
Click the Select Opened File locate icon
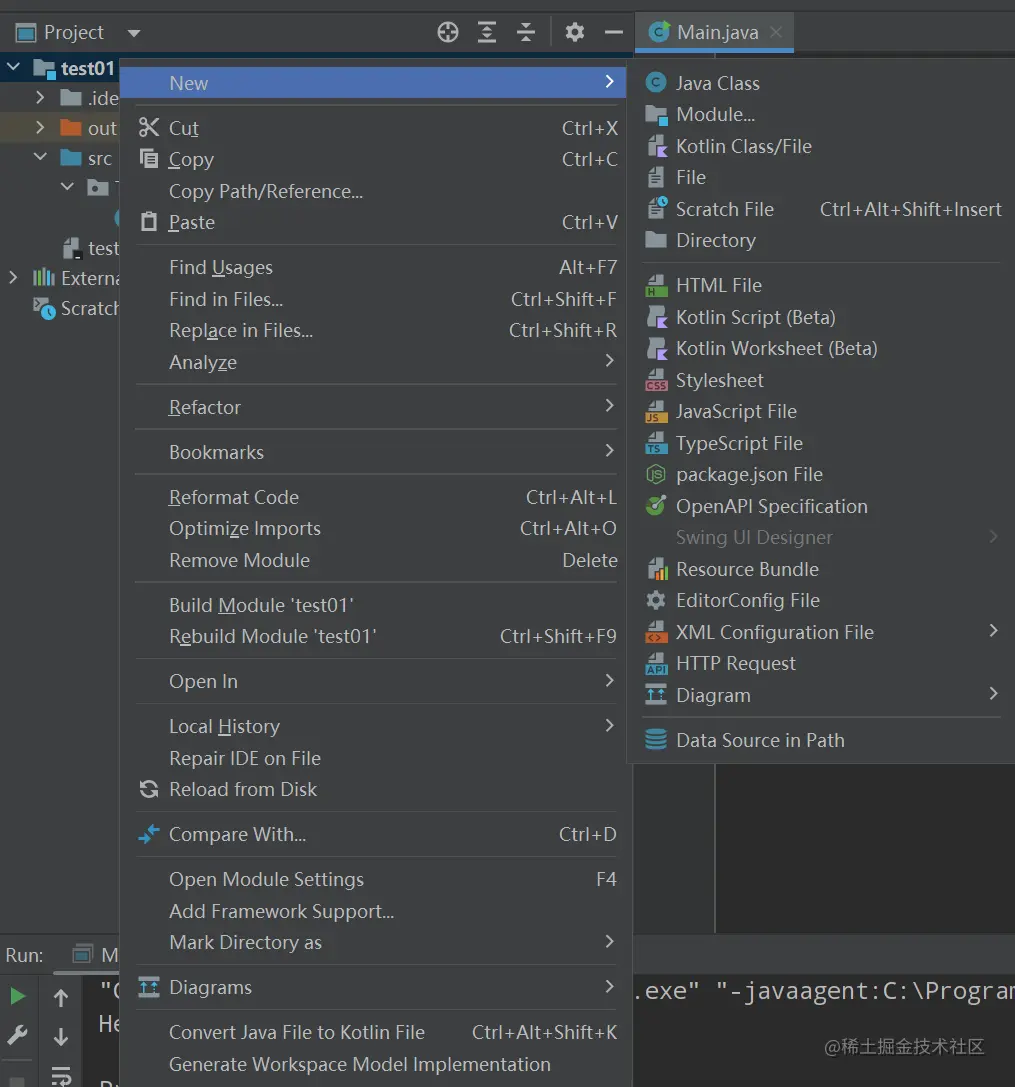pos(448,32)
